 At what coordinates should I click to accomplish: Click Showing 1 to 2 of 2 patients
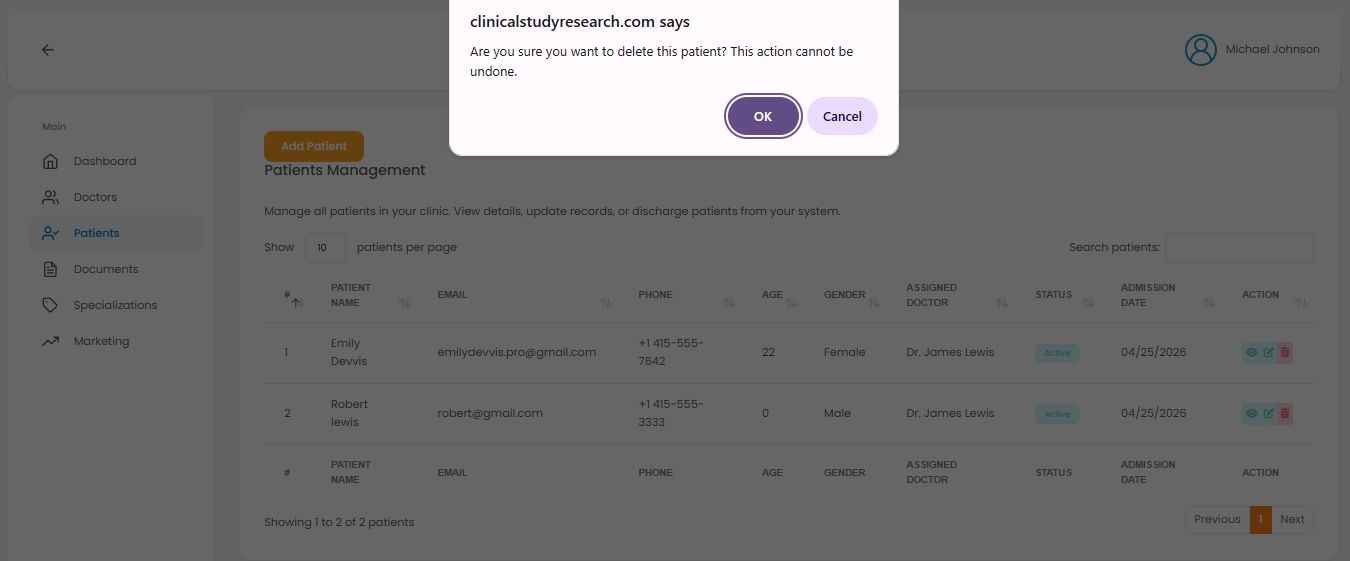(x=339, y=522)
